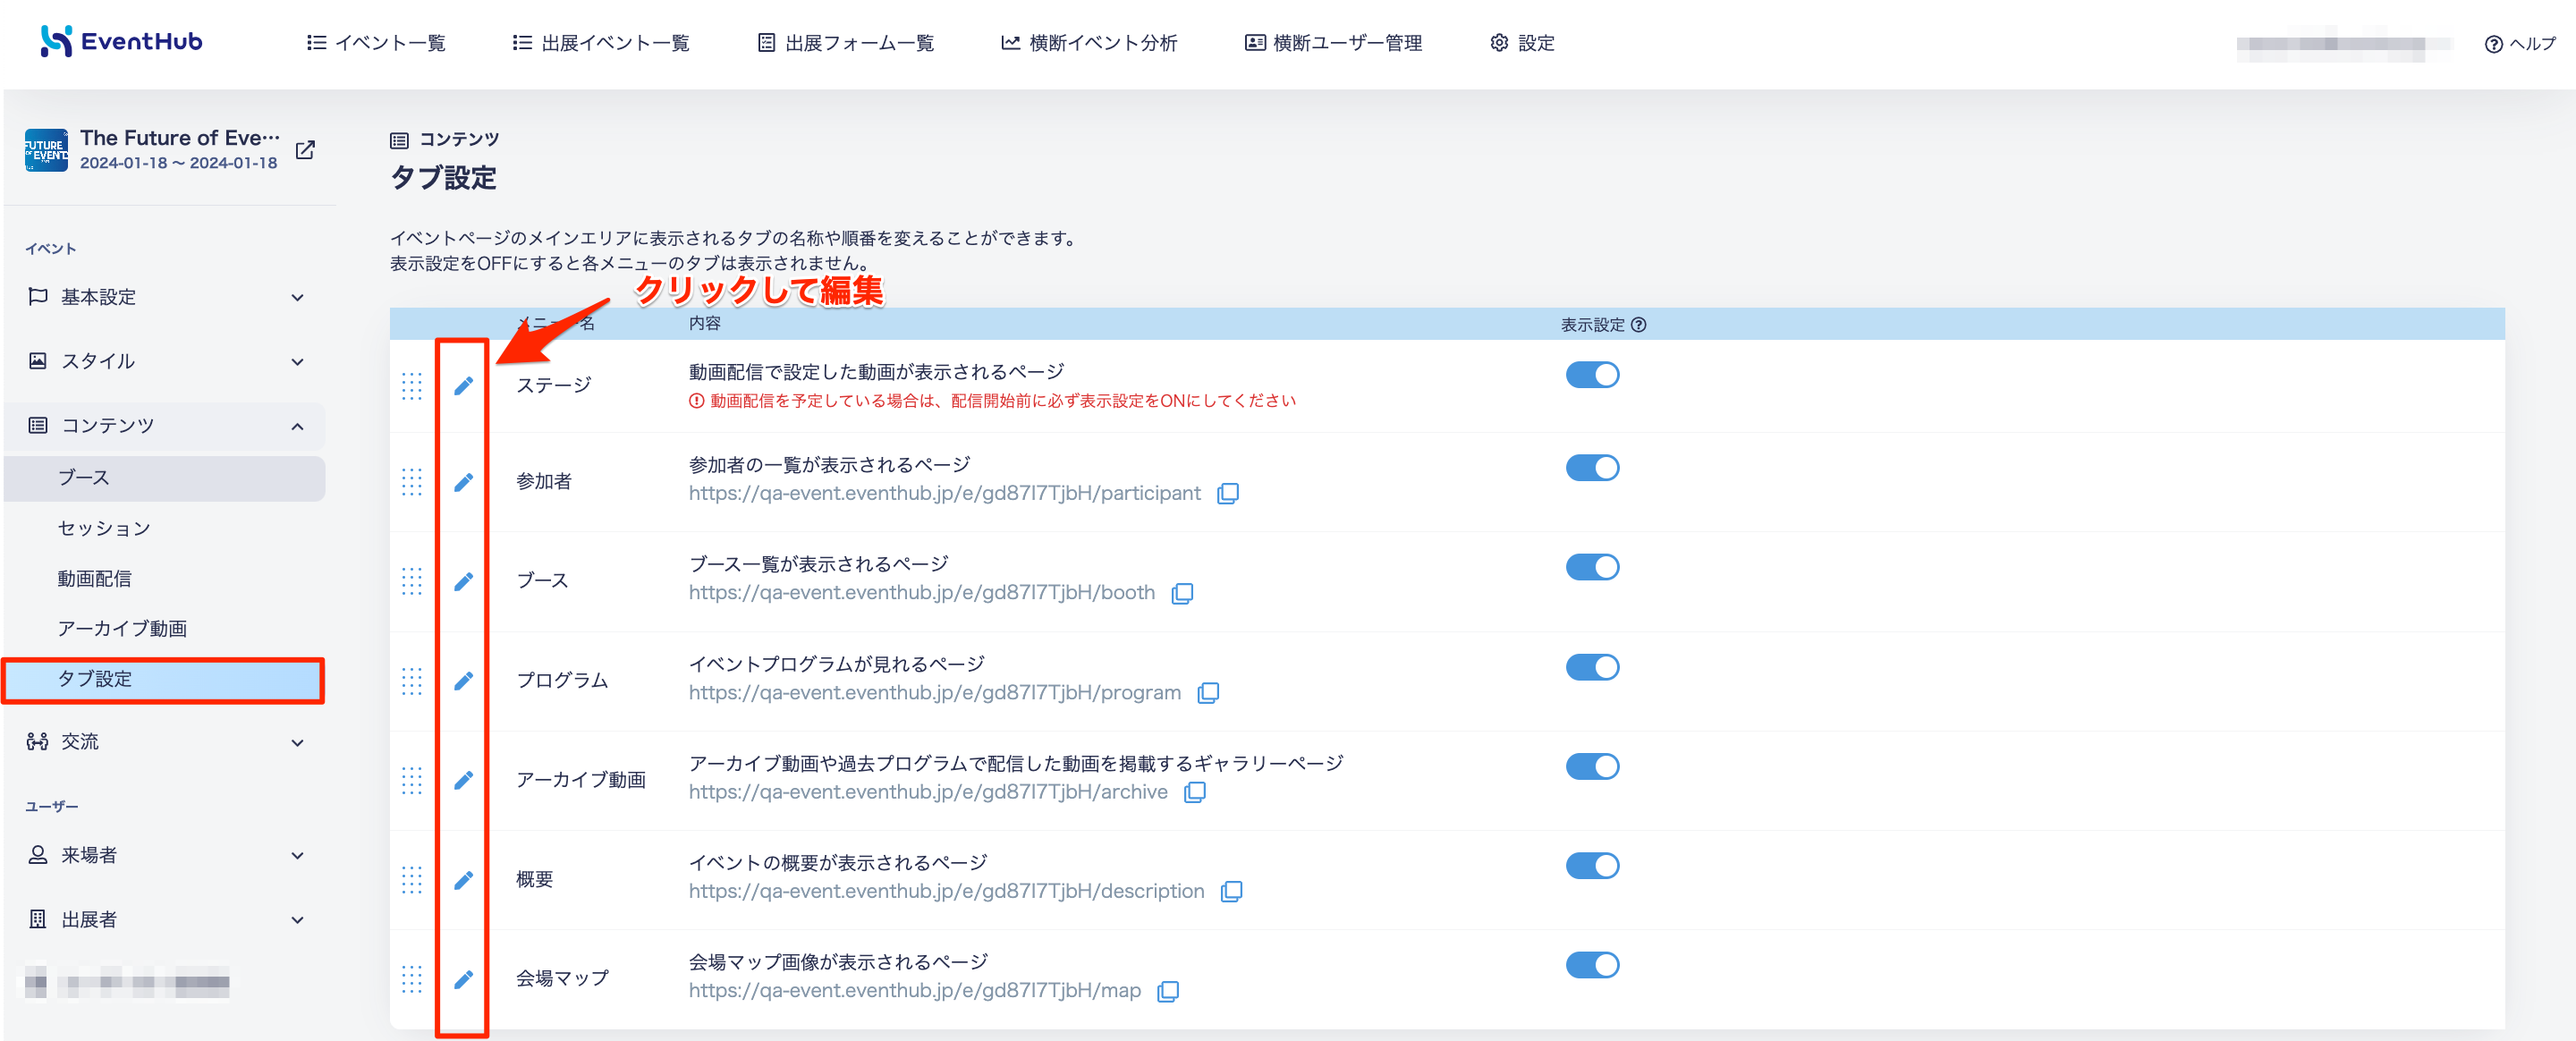Copy the participant page URL
2576x1041 pixels.
pyautogui.click(x=1228, y=493)
